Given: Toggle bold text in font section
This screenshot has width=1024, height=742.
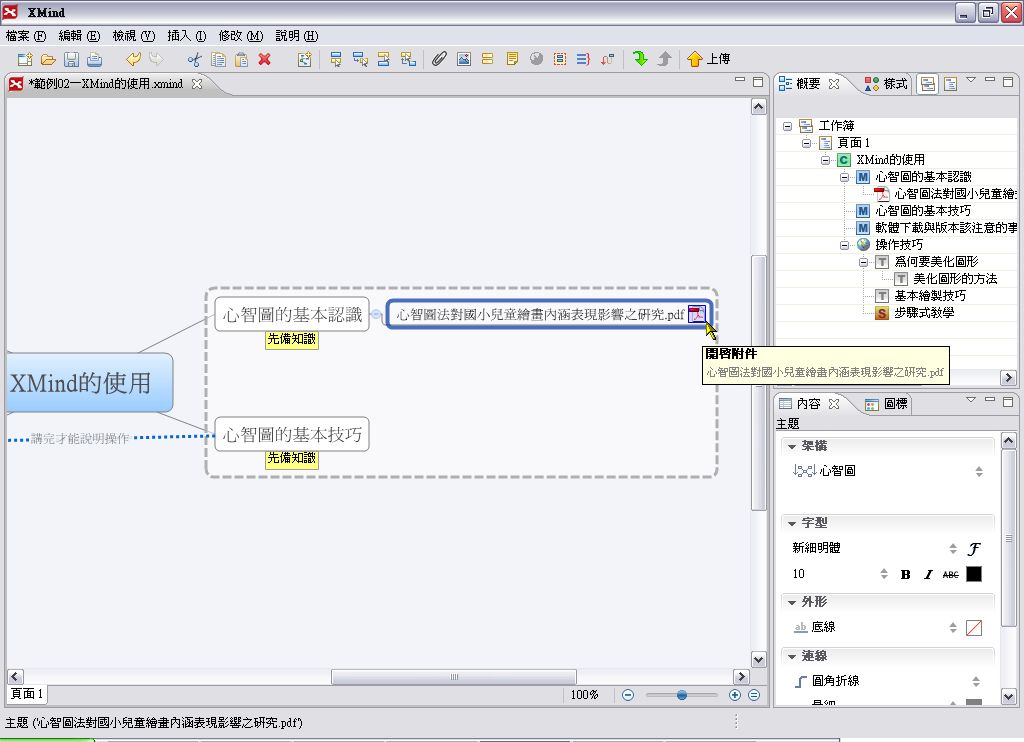Looking at the screenshot, I should (x=905, y=575).
